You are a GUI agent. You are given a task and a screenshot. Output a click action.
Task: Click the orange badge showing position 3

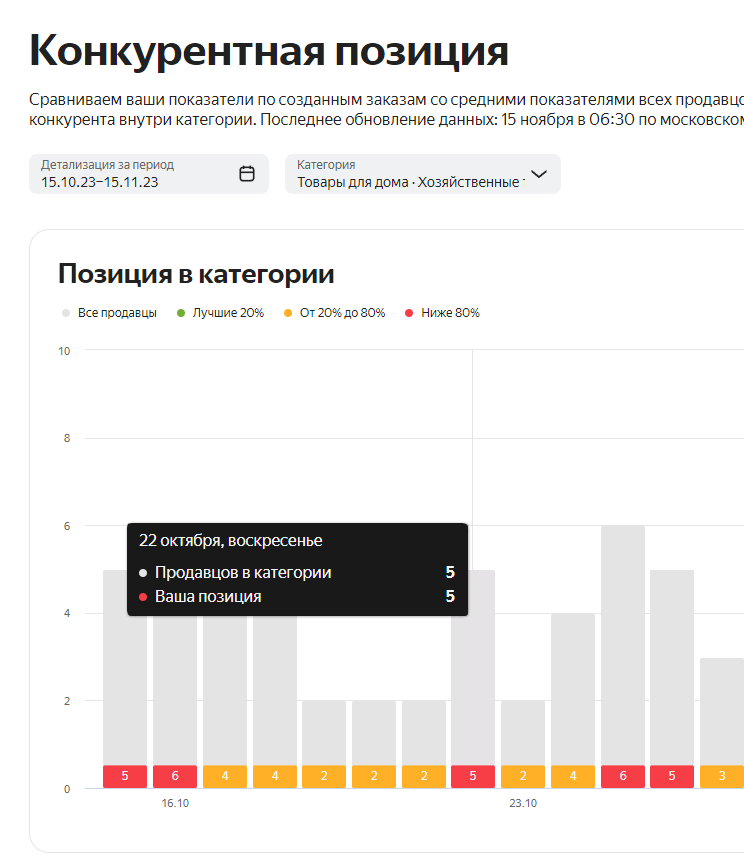pyautogui.click(x=722, y=776)
